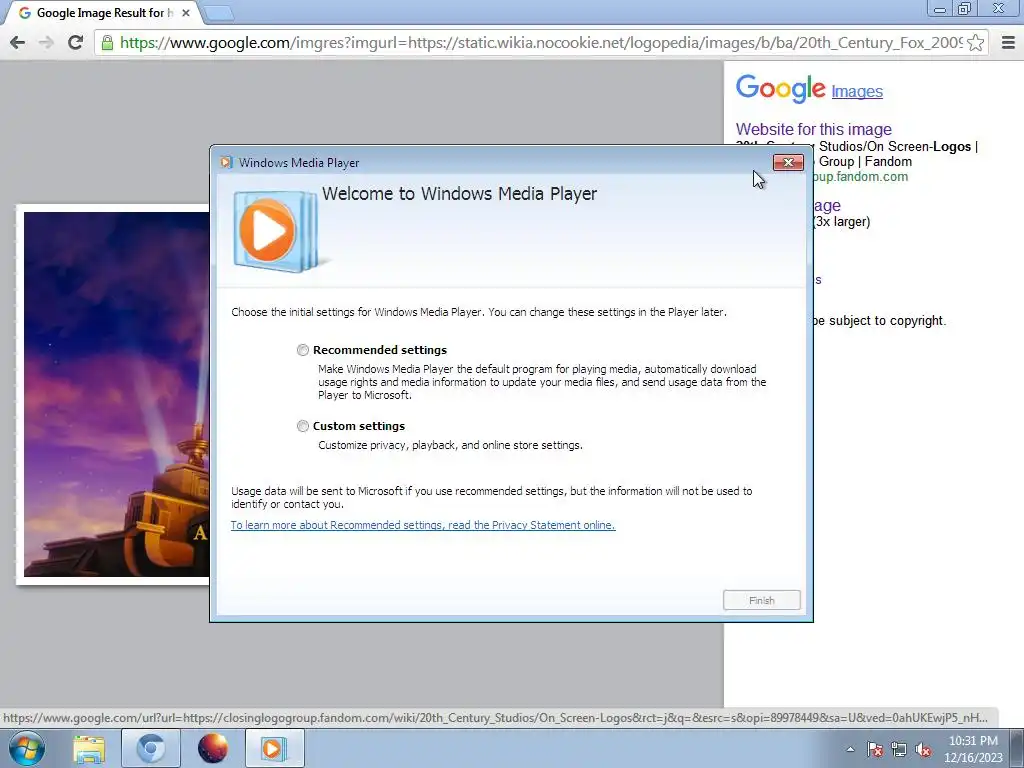The image size is (1024, 768).
Task: Click the 20th Century Fox image thumbnail
Action: pyautogui.click(x=116, y=394)
